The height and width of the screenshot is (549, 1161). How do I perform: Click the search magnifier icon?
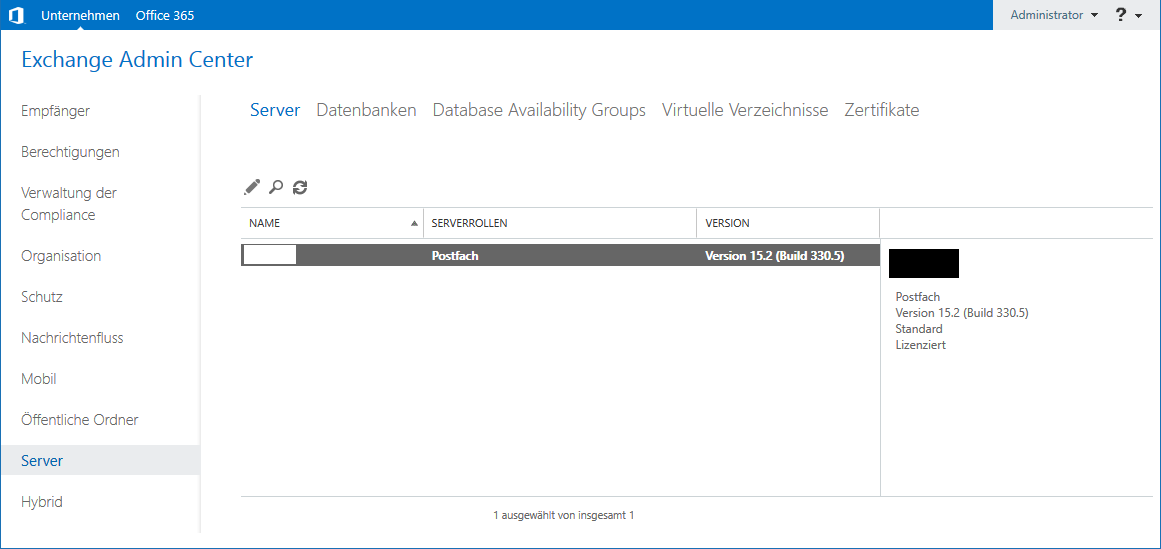[276, 187]
